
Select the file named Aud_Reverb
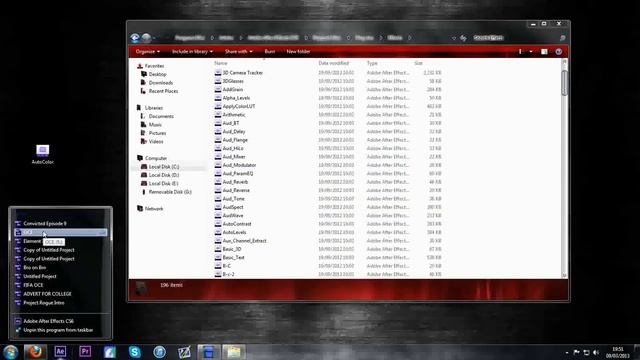[x=235, y=182]
